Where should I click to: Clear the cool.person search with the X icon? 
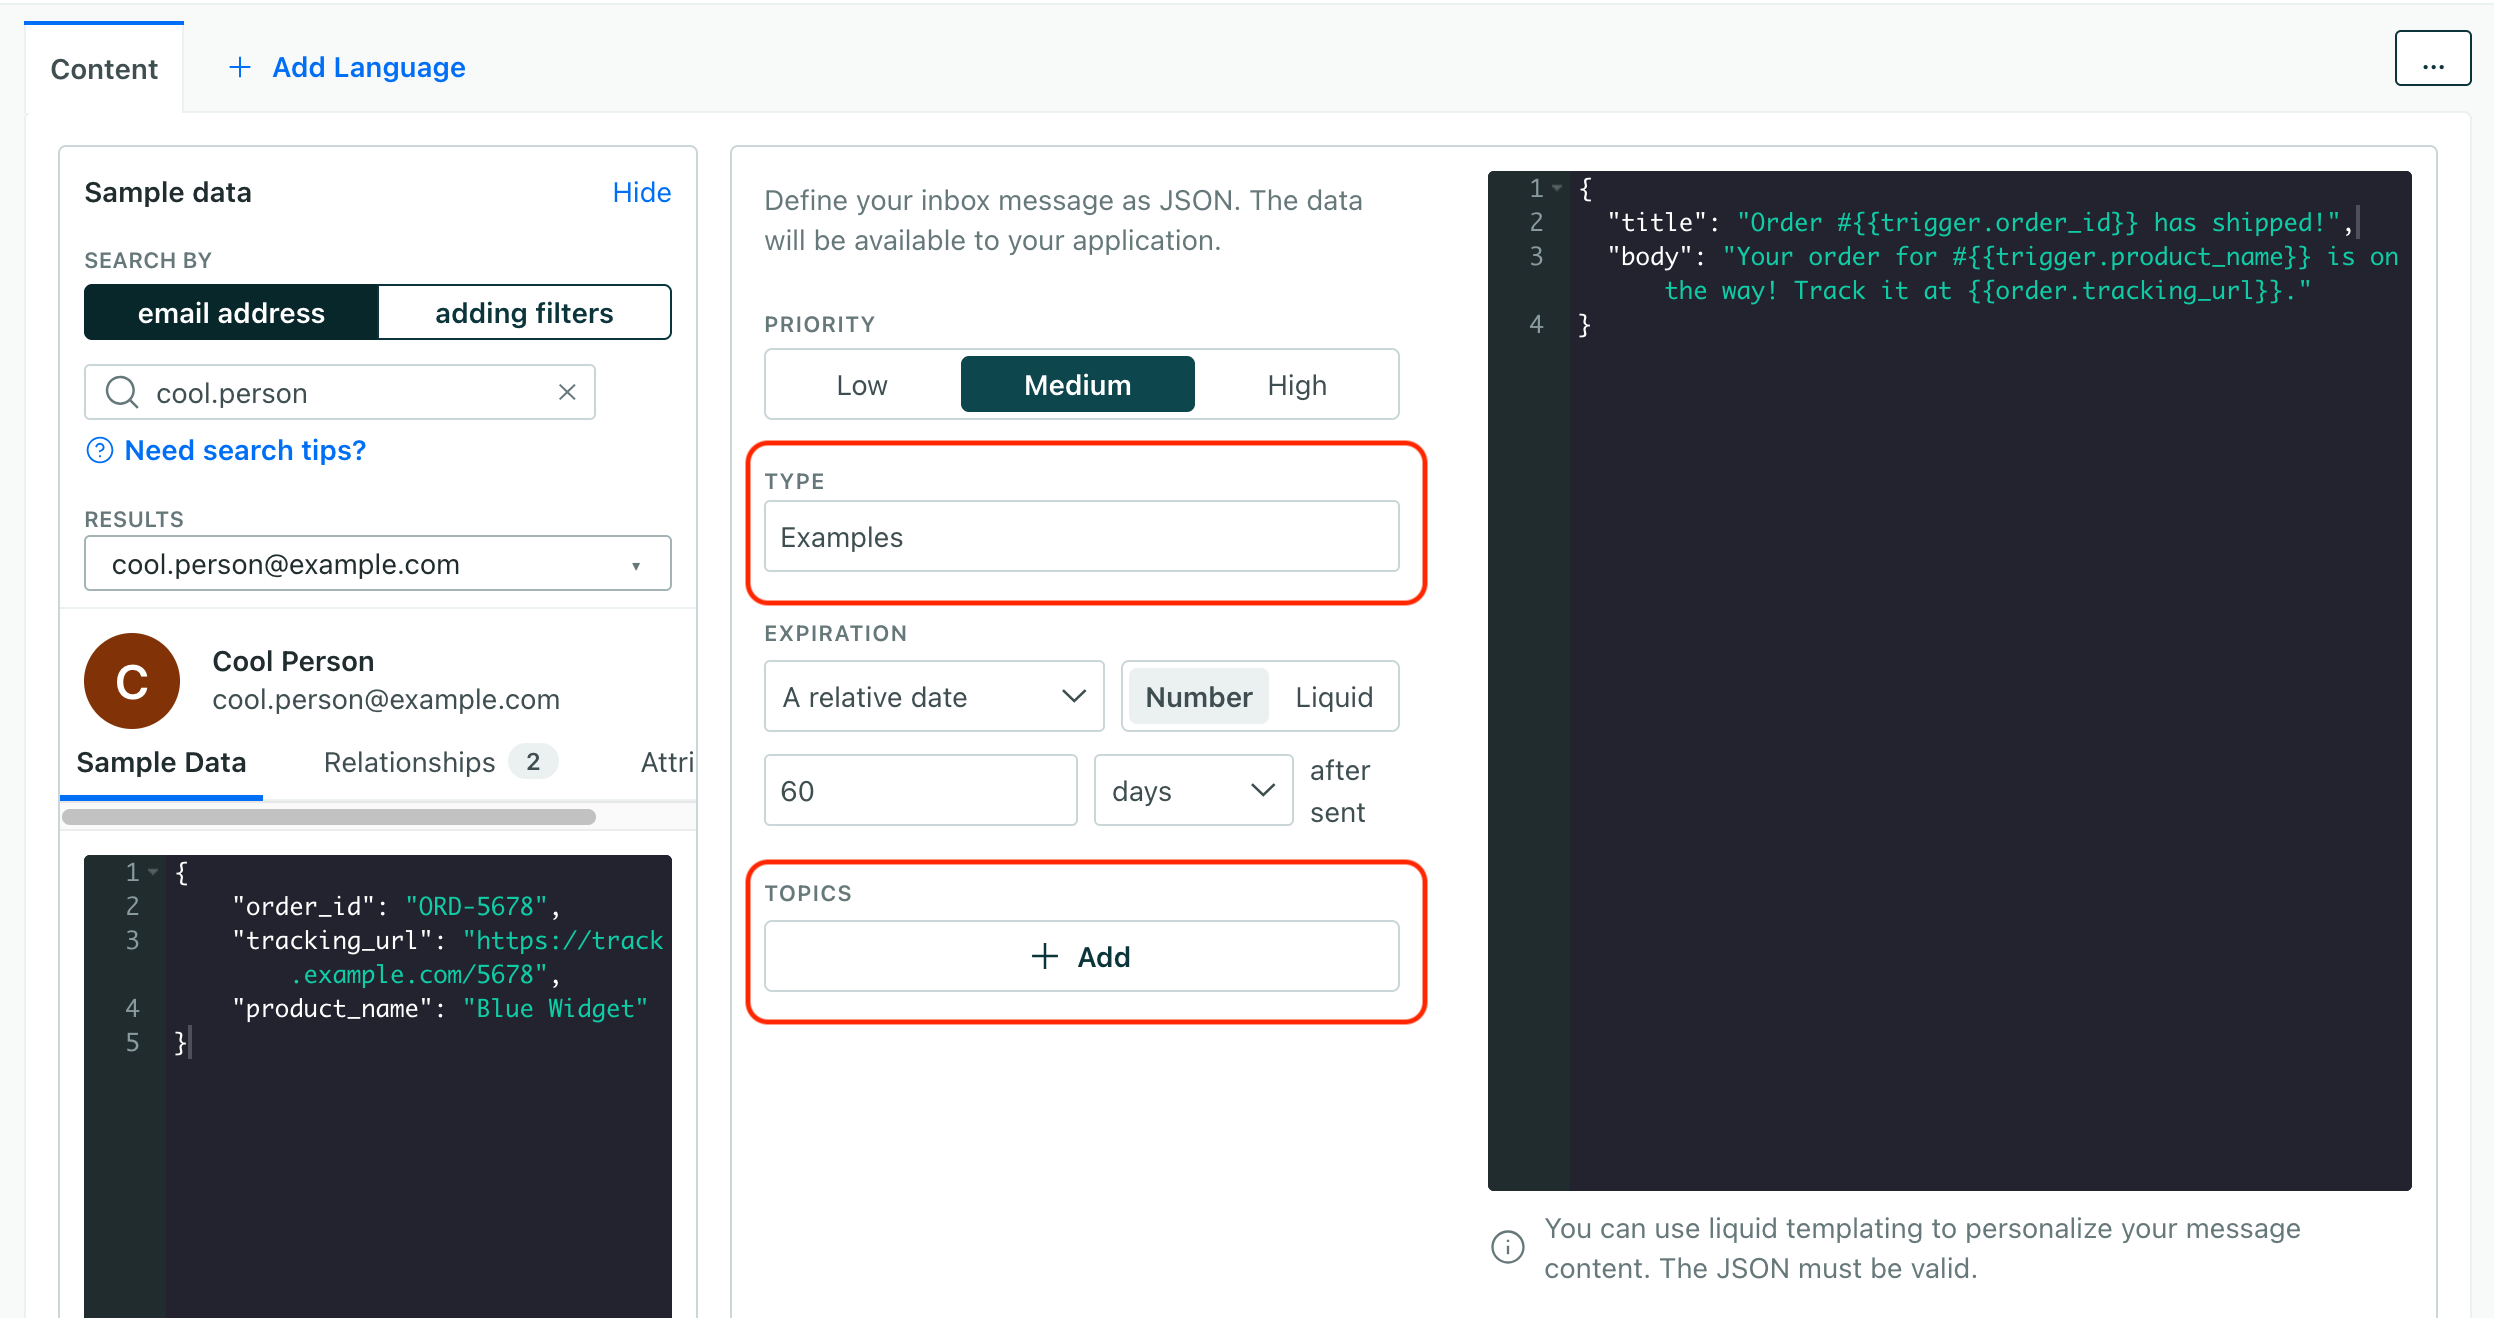coord(567,392)
